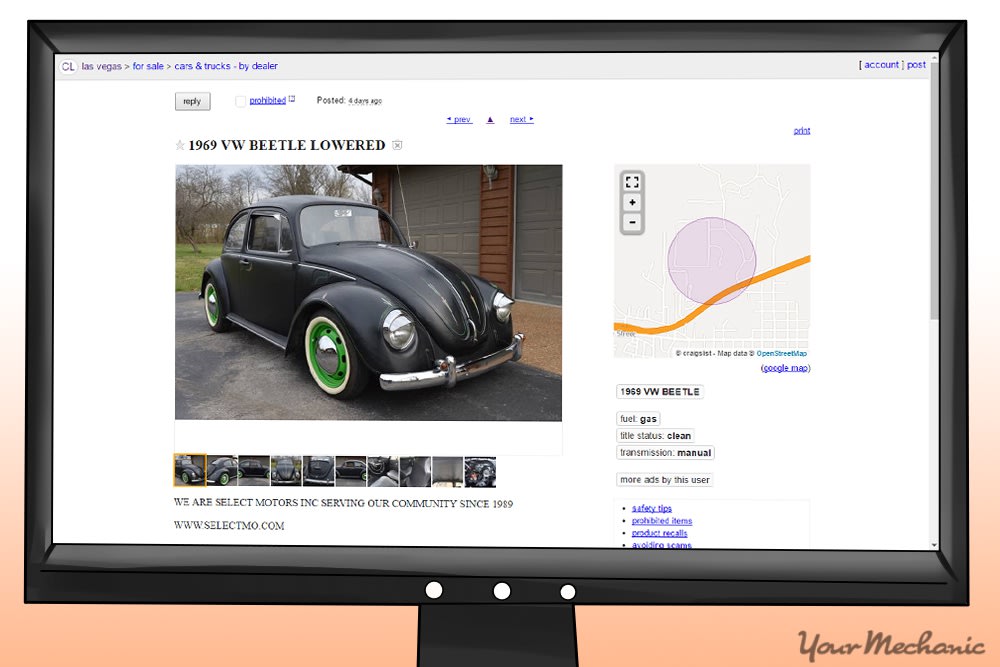This screenshot has height=667, width=1000.
Task: Zoom in on the map
Action: (632, 203)
